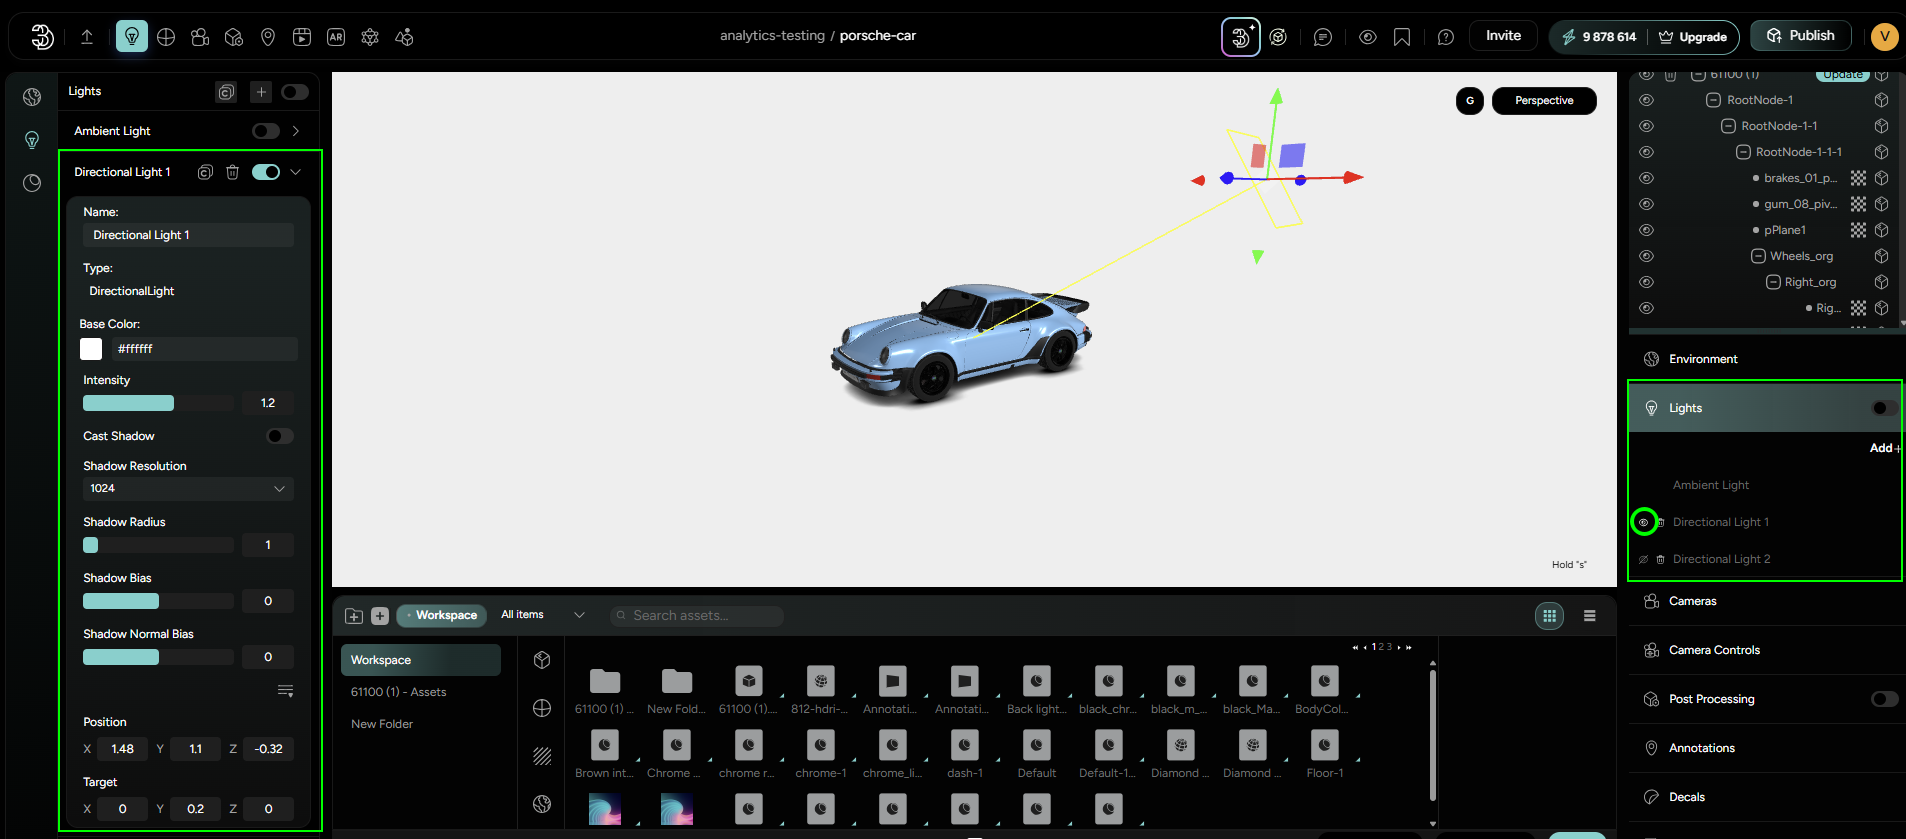Enable the Cast Shadow toggle
This screenshot has height=839, width=1906.
point(280,436)
